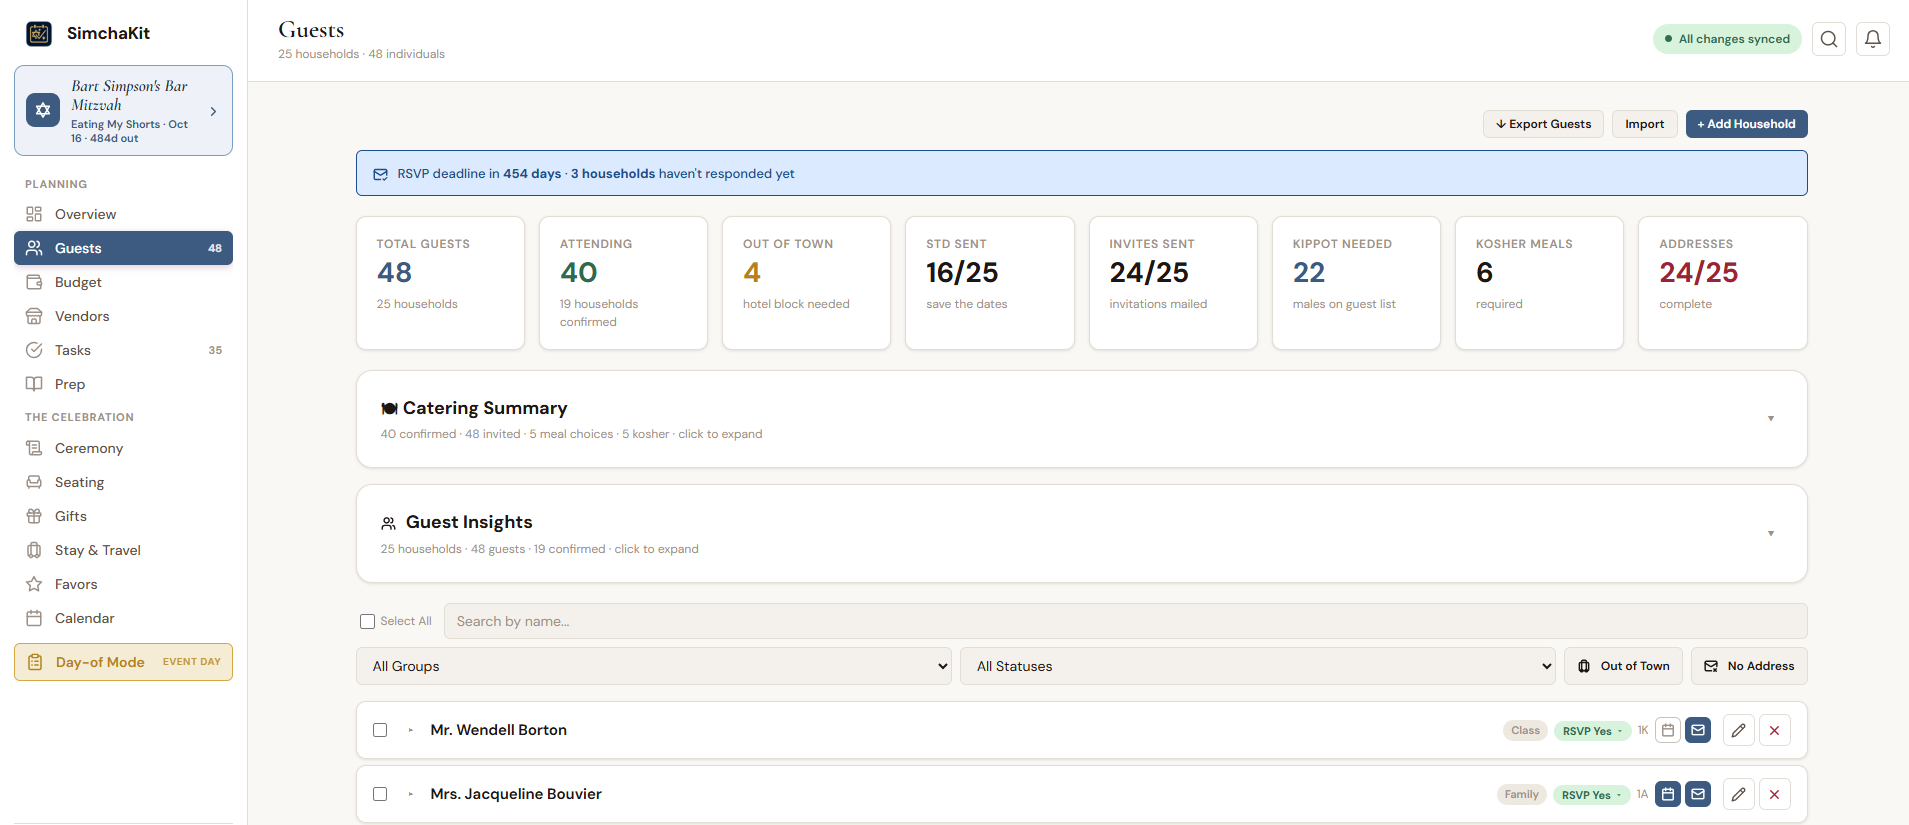
Task: Edit Mrs. Jacqueline Bouvier with pencil icon
Action: coord(1739,794)
